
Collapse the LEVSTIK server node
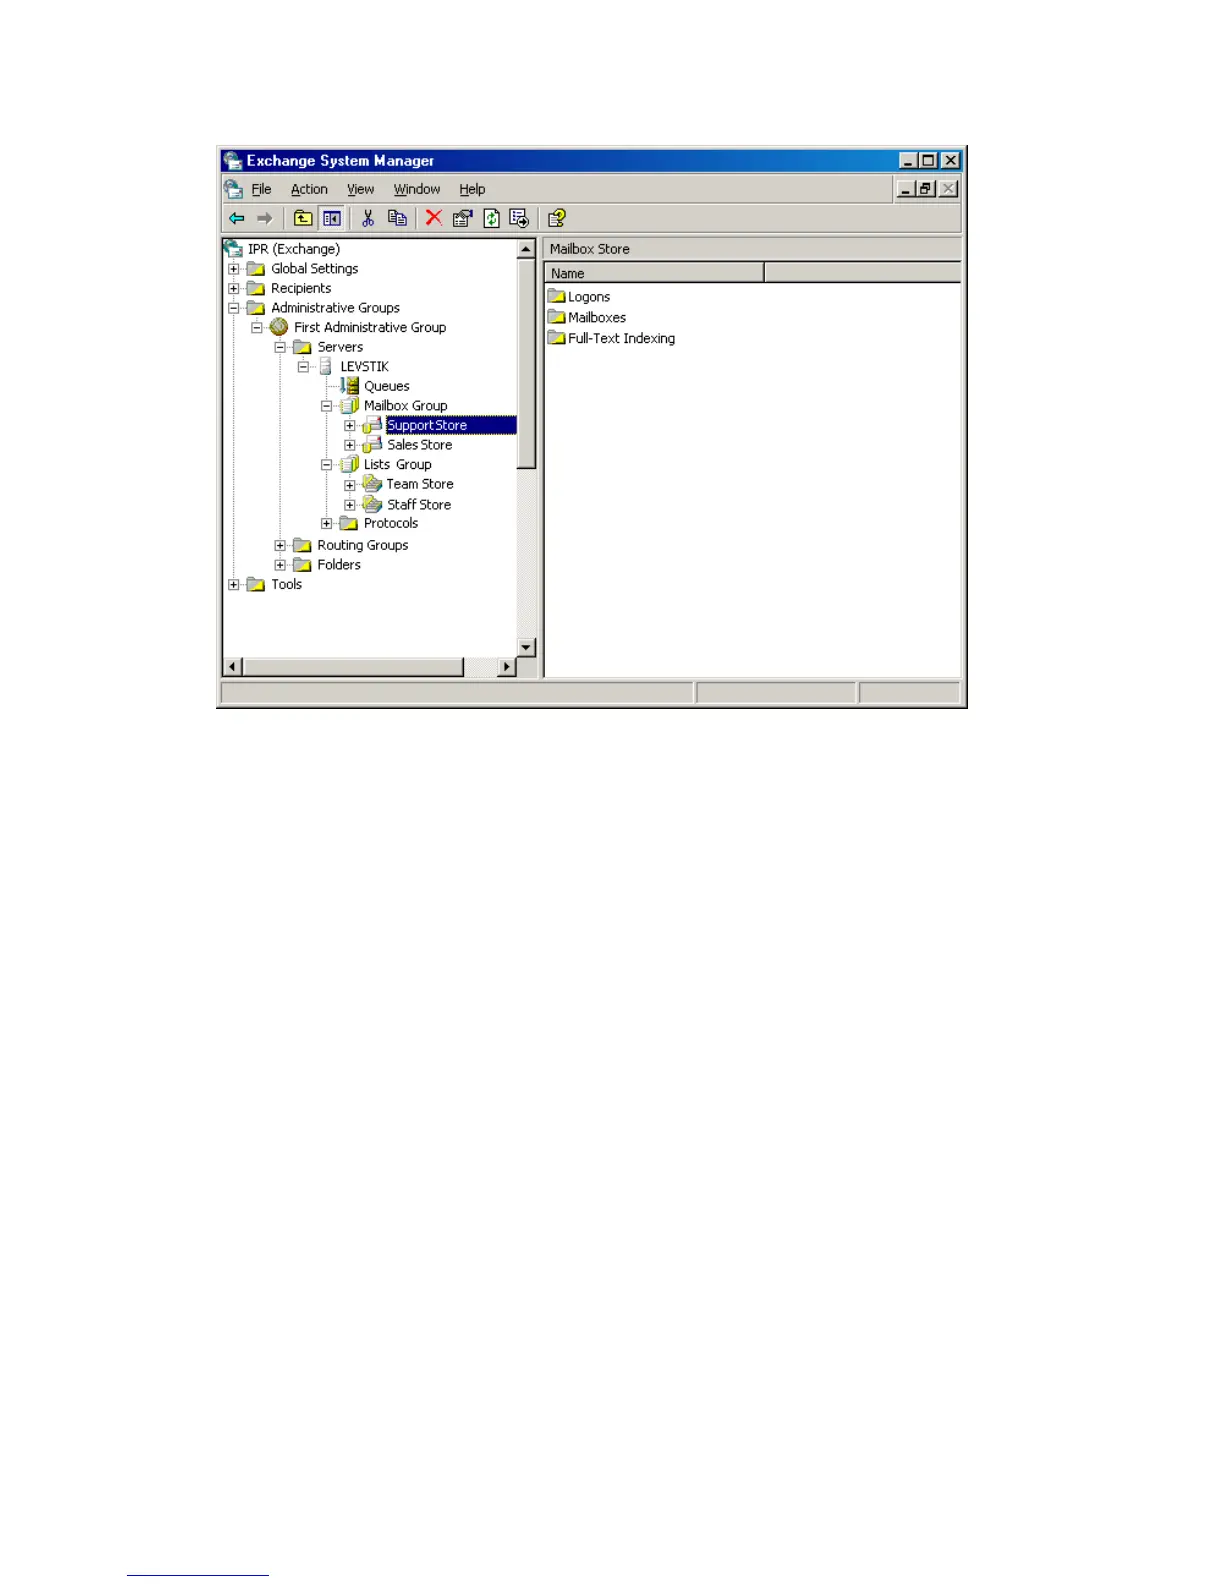tap(303, 367)
